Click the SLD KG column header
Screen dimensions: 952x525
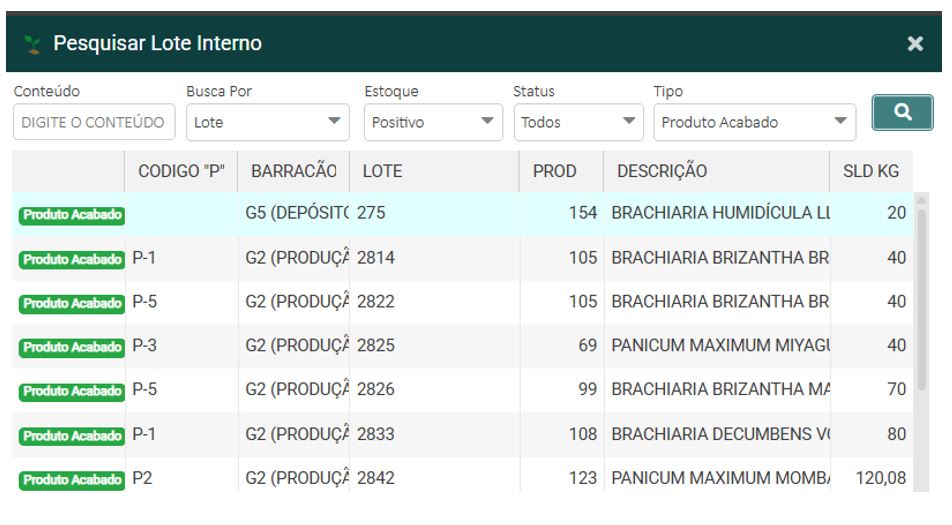pos(870,171)
